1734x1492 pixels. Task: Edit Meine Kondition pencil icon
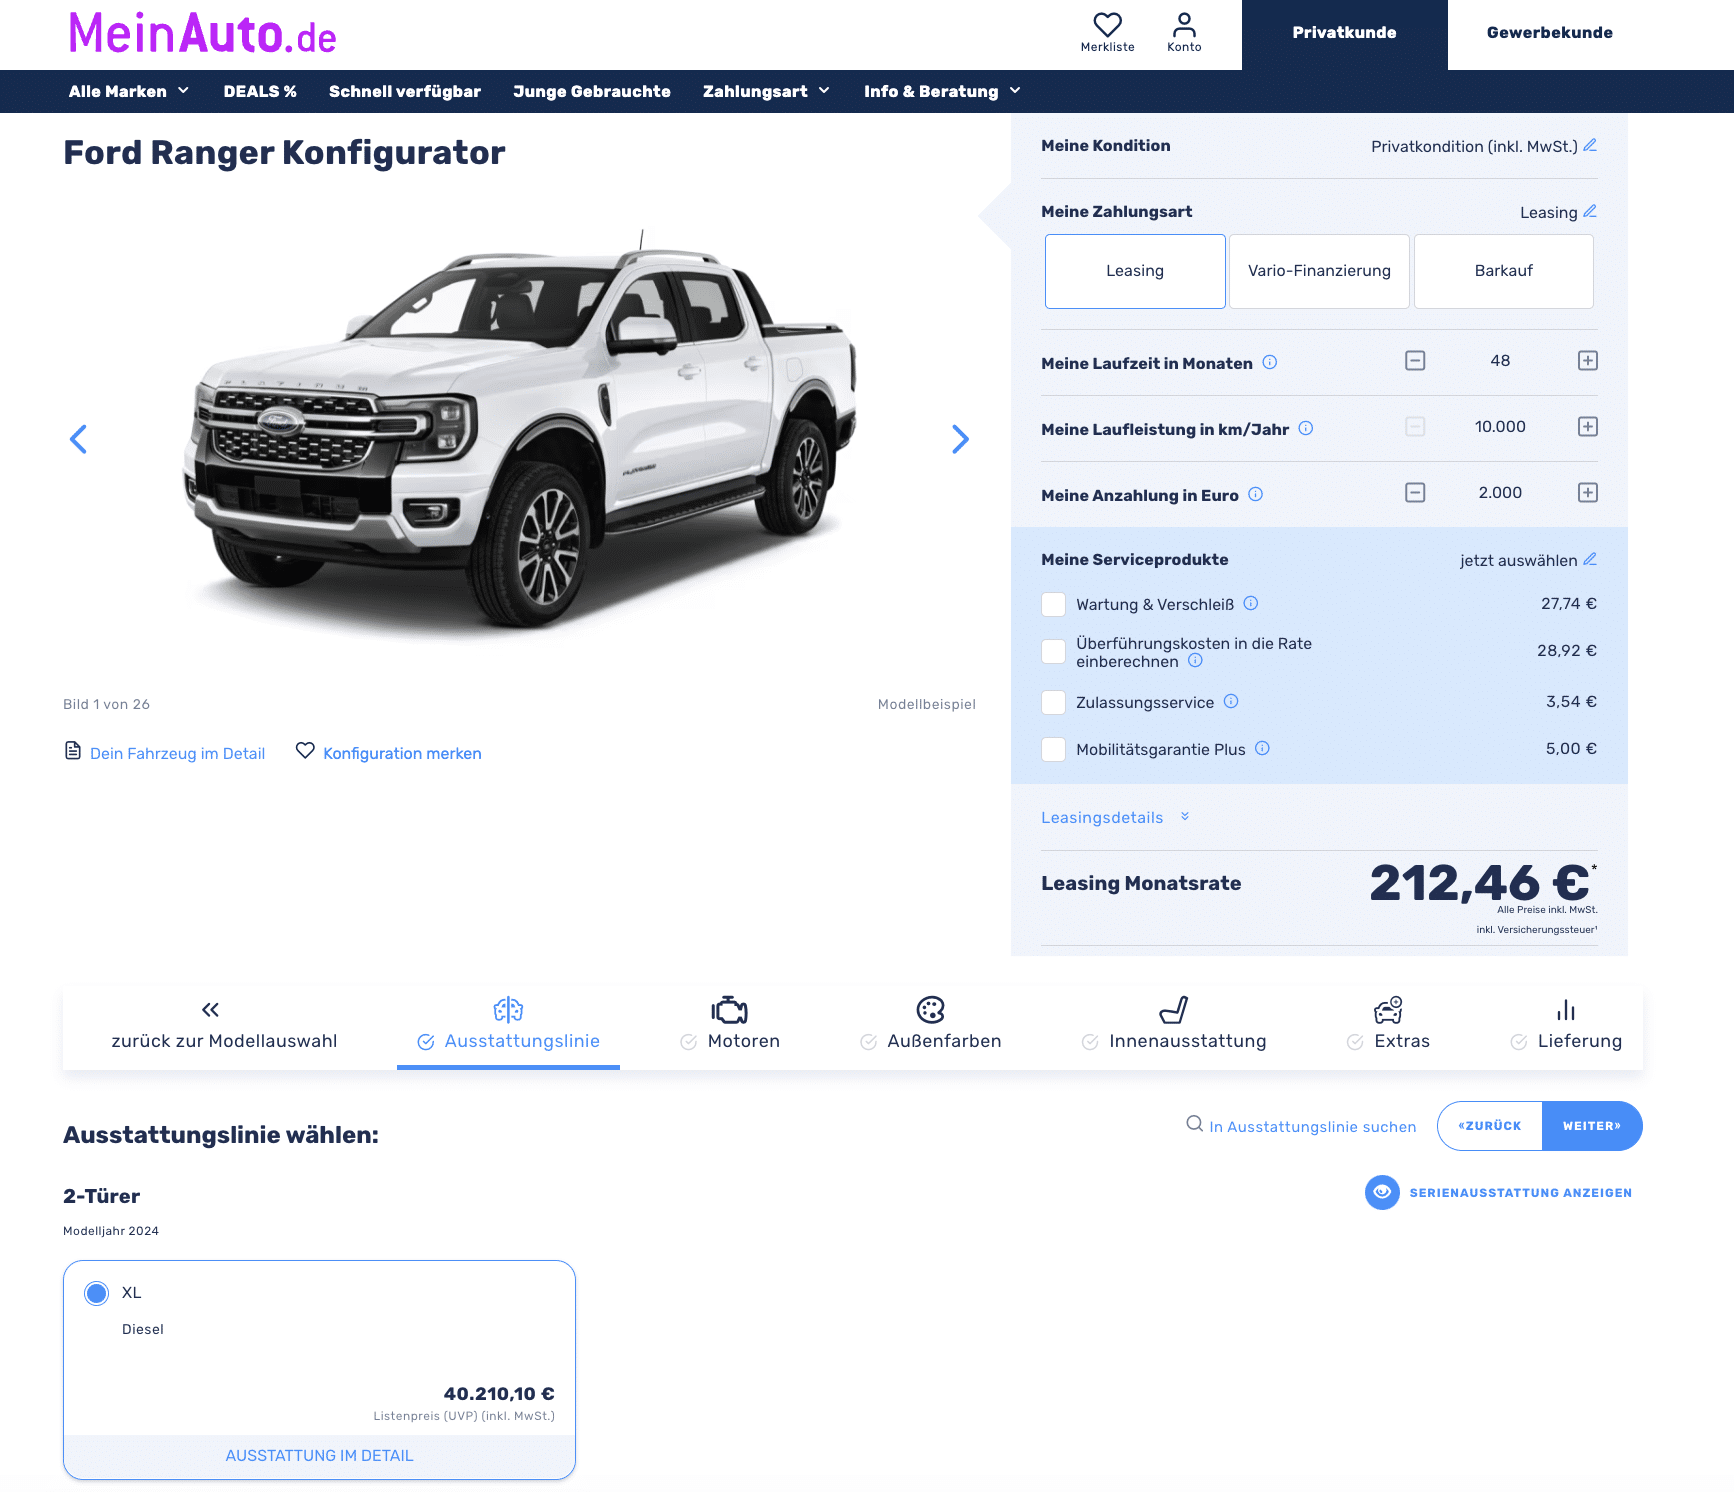pos(1590,145)
